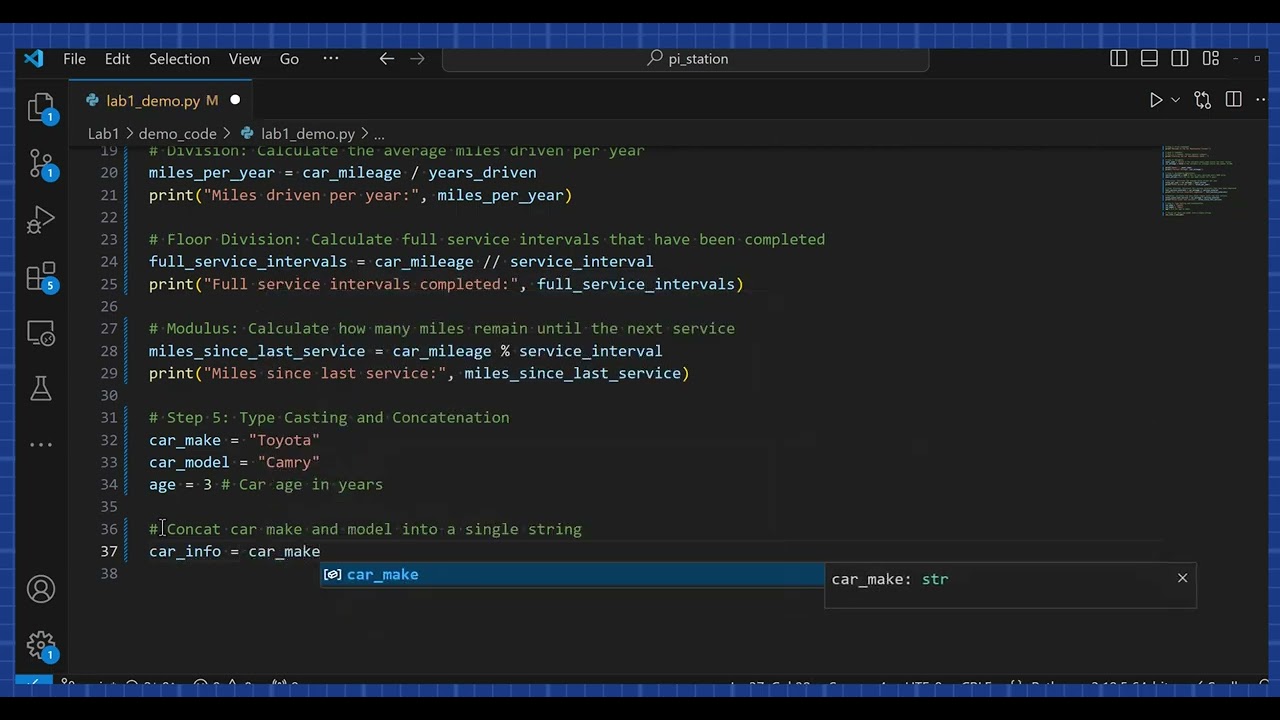Run the Python file with play button

coord(1156,100)
